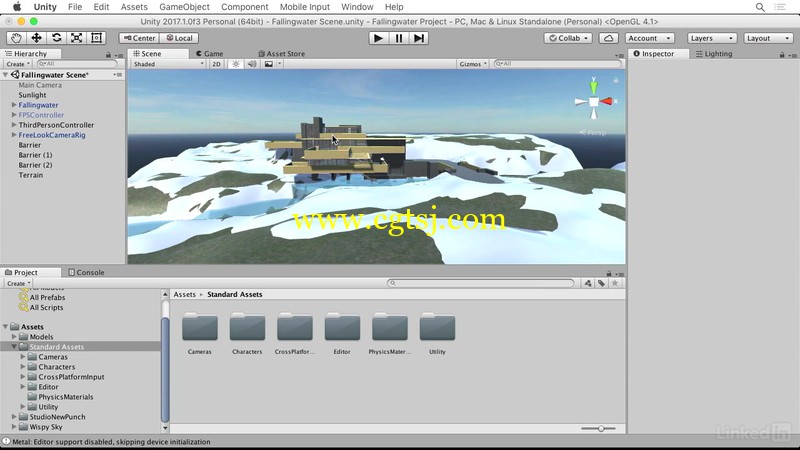Open macOS Spotlight search
Image resolution: width=800 pixels, height=450 pixels.
pos(760,7)
